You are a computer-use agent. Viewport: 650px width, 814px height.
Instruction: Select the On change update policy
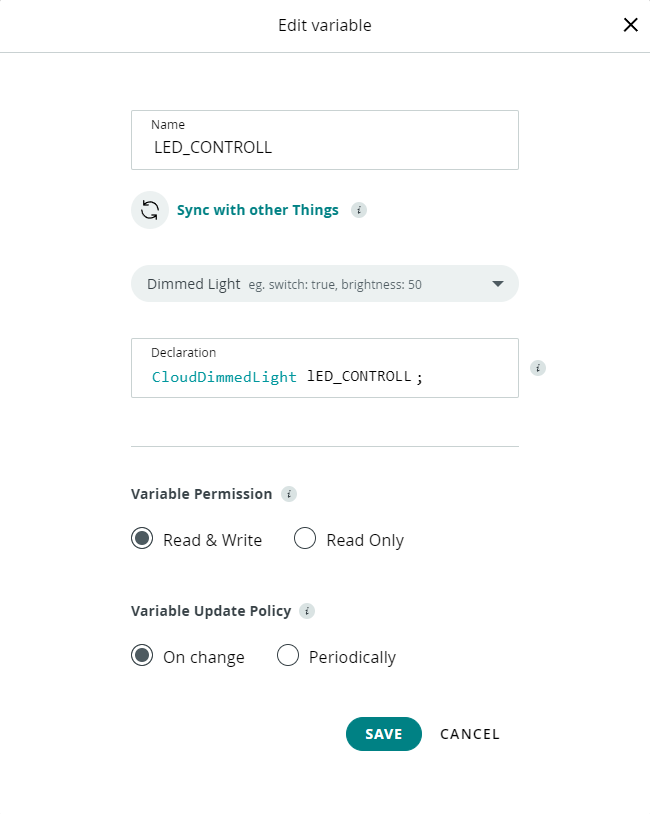[143, 656]
